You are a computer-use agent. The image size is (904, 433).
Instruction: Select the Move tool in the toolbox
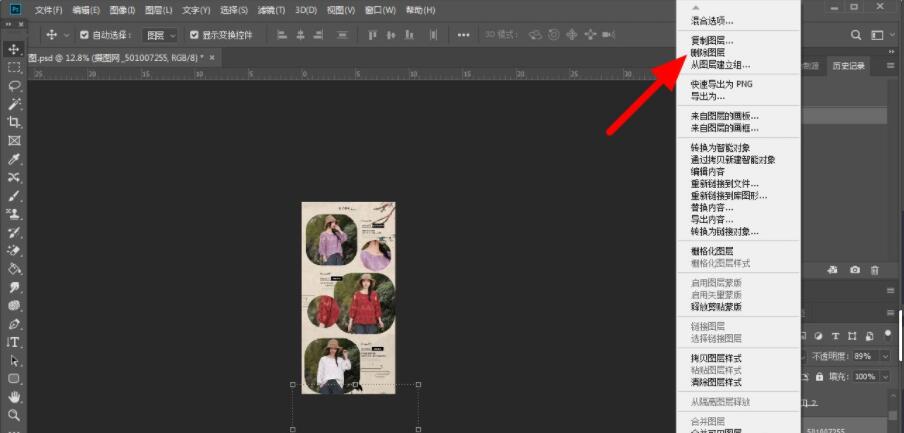14,49
